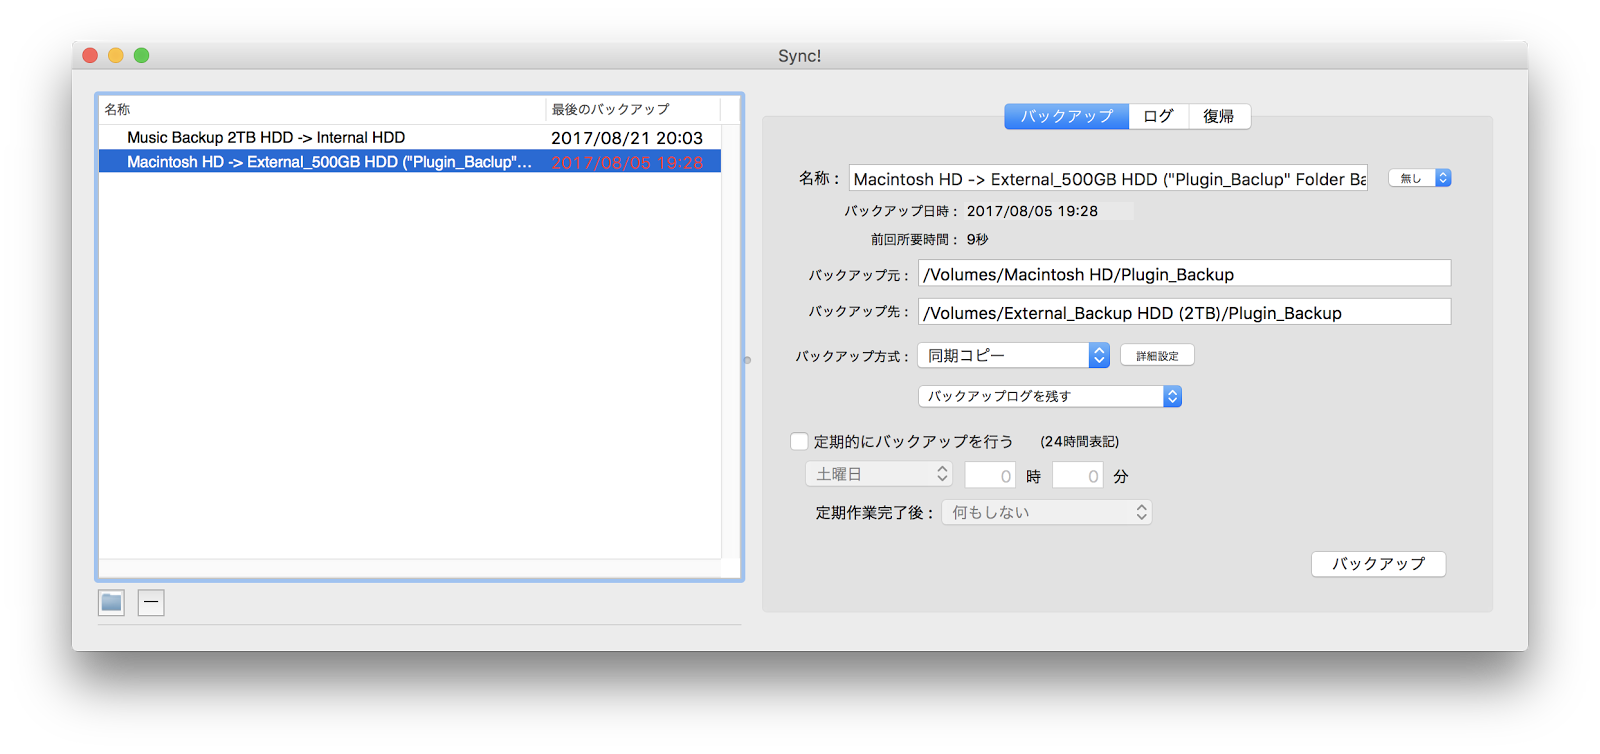
Task: Switch to the バックアップ tab
Action: click(1066, 116)
